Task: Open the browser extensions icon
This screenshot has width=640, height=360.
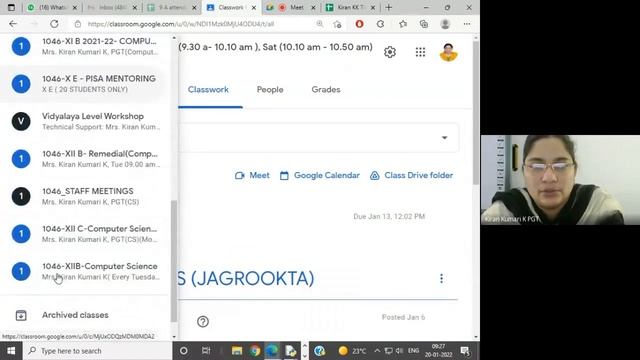Action: point(380,24)
